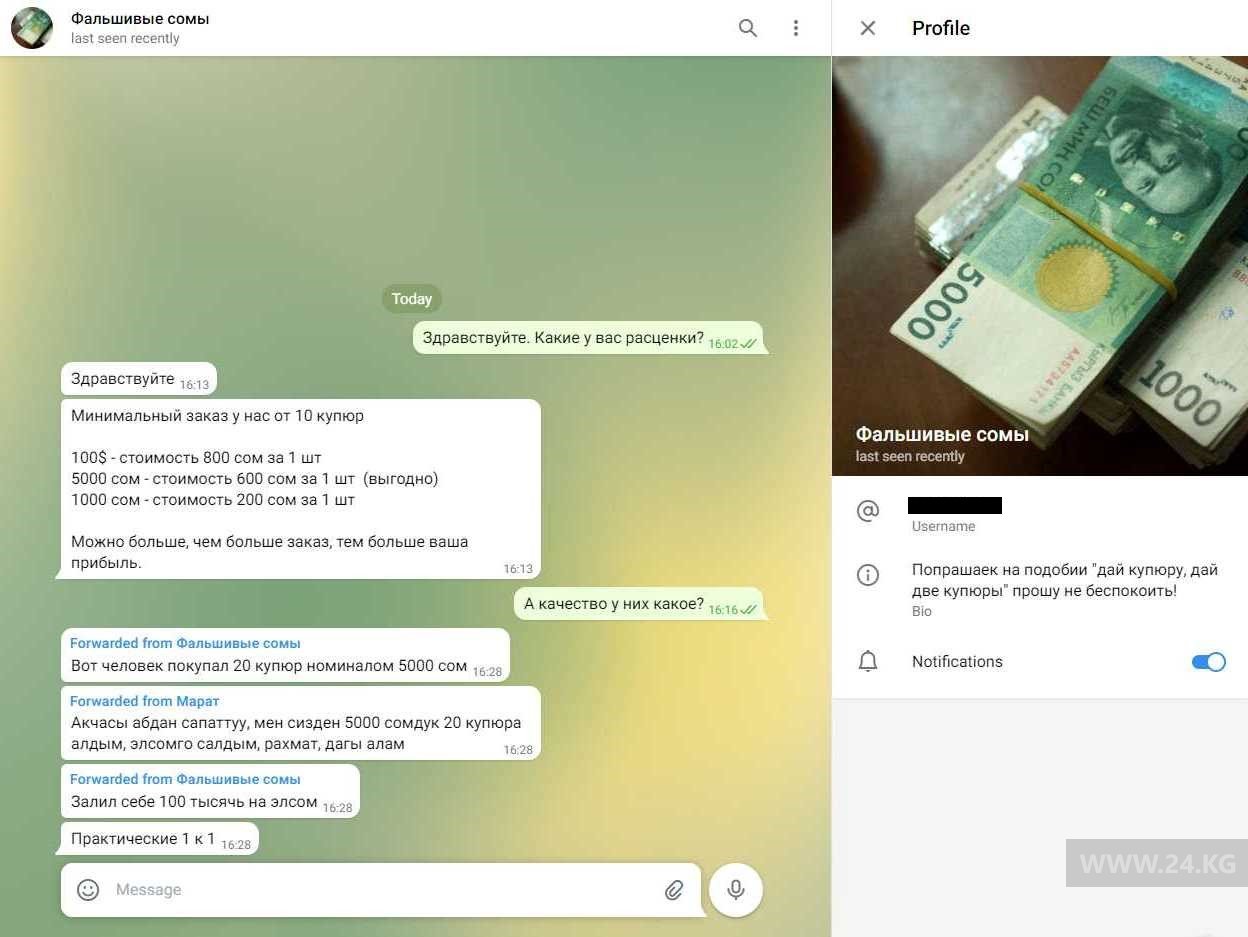
Task: Click the @ username icon
Action: [868, 511]
